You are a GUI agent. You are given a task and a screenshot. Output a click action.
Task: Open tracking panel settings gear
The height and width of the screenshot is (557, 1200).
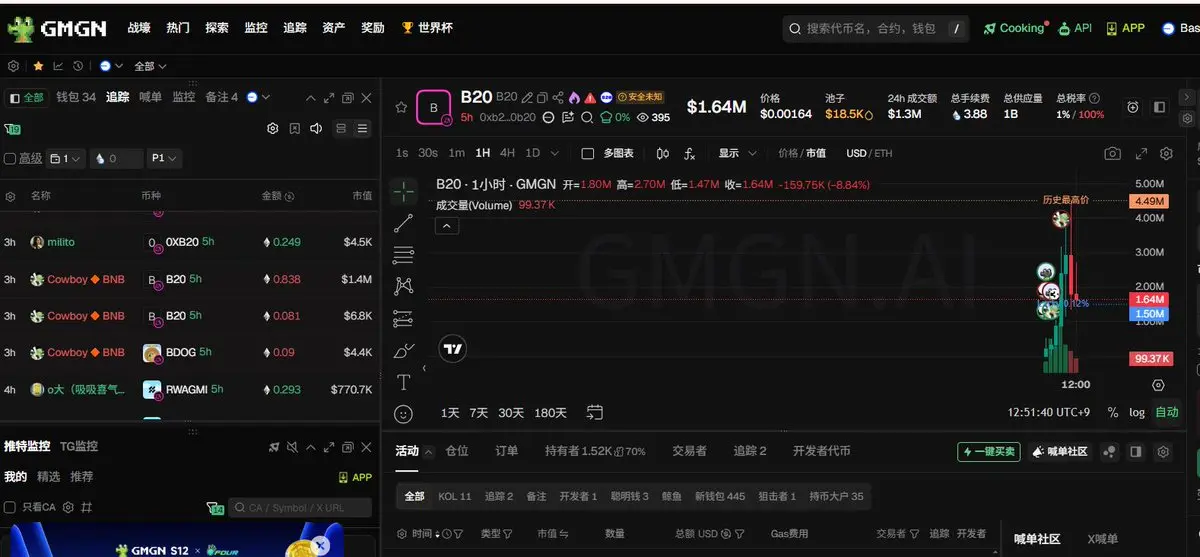pyautogui.click(x=272, y=129)
